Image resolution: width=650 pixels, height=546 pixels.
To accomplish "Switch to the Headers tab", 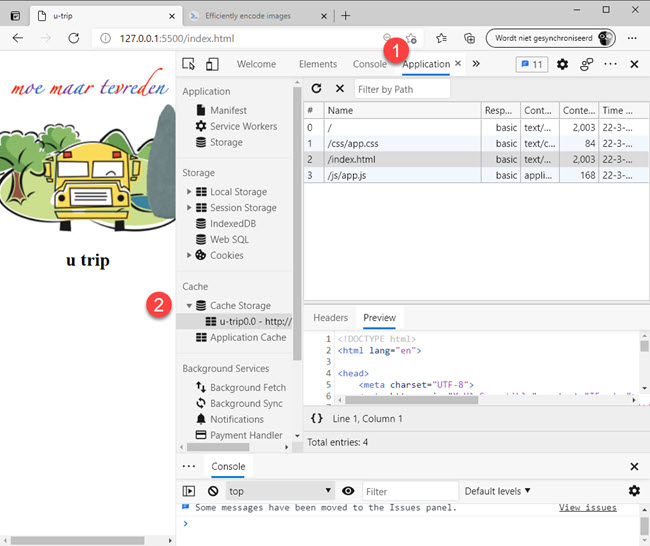I will [330, 318].
